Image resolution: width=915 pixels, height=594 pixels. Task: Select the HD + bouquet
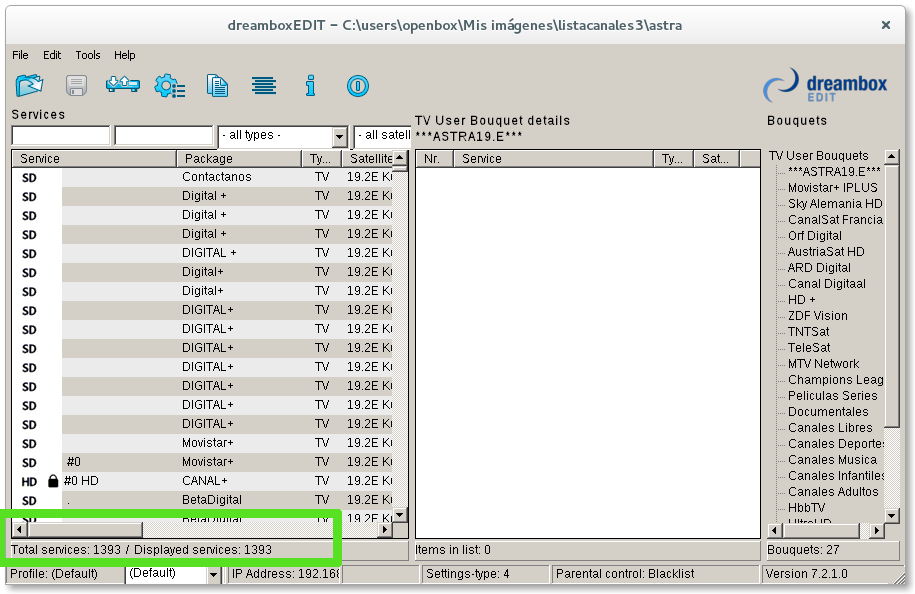click(802, 300)
